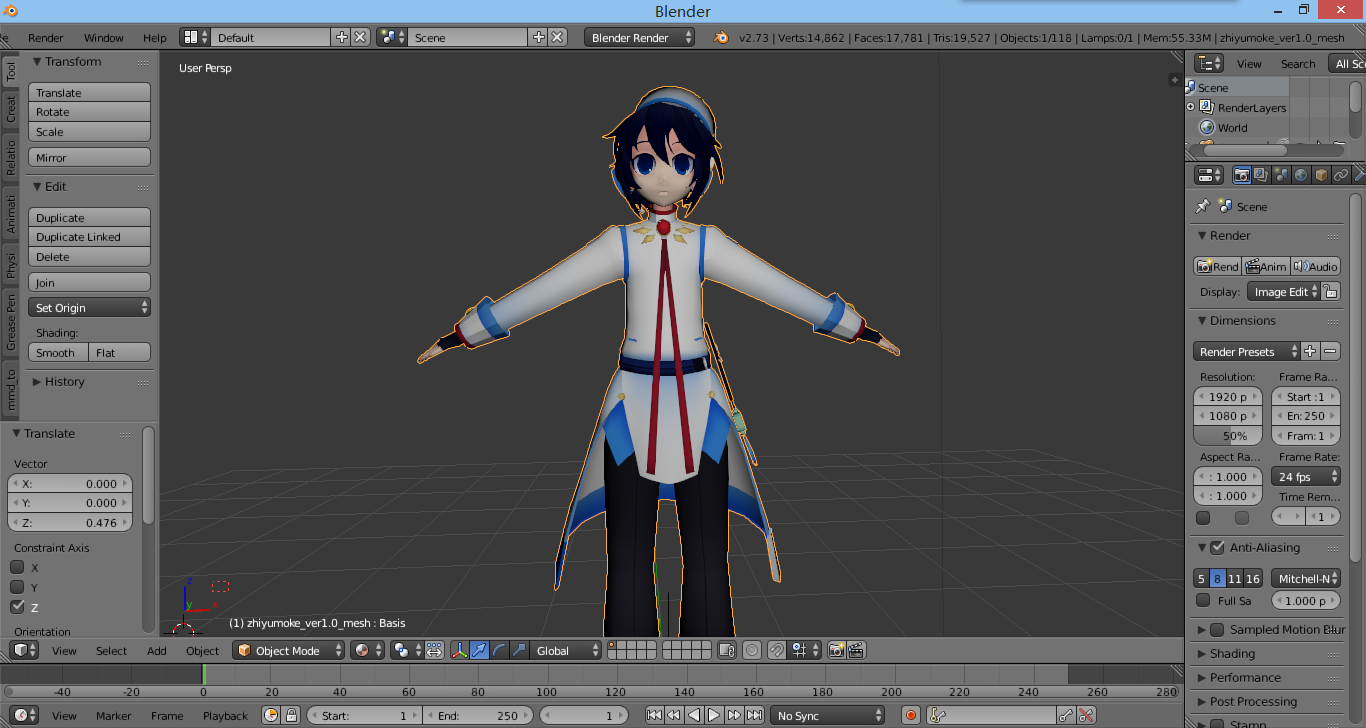Viewport: 1366px width, 728px height.
Task: Click the Duplicate Linked button
Action: click(x=89, y=237)
